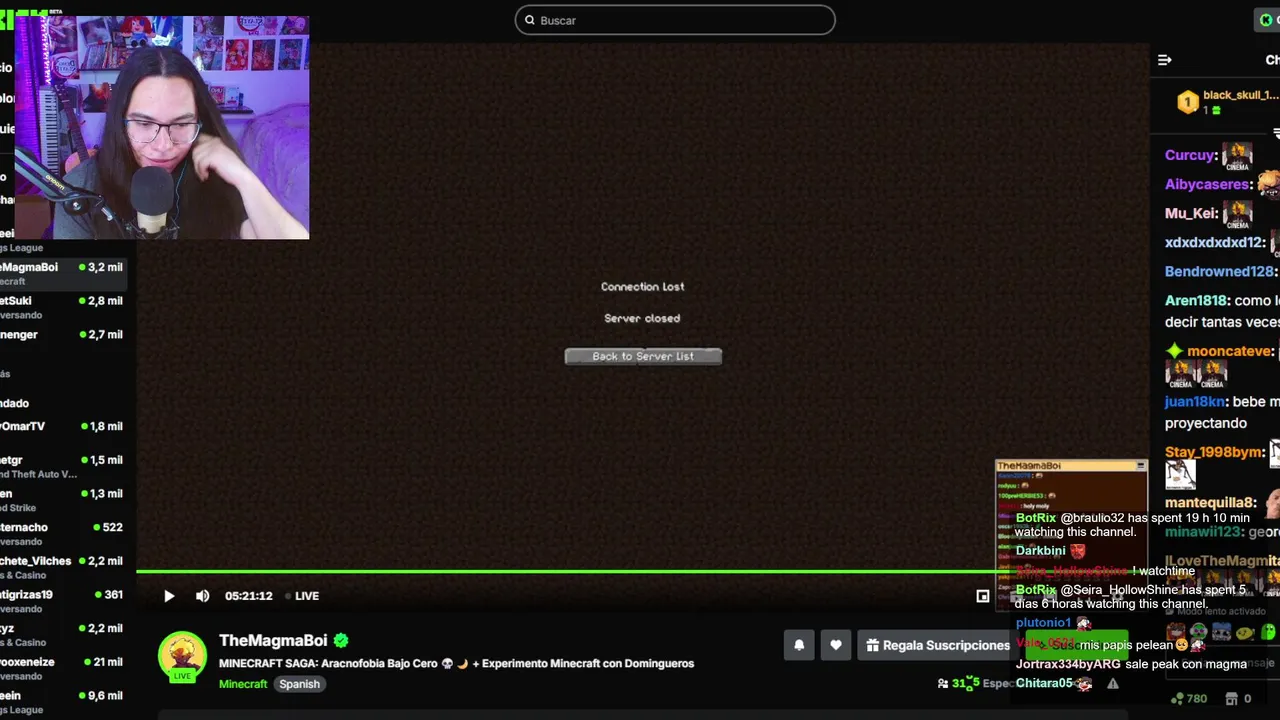
Task: Click Cinema emote next to Mu_Kei
Action: tap(1237, 214)
